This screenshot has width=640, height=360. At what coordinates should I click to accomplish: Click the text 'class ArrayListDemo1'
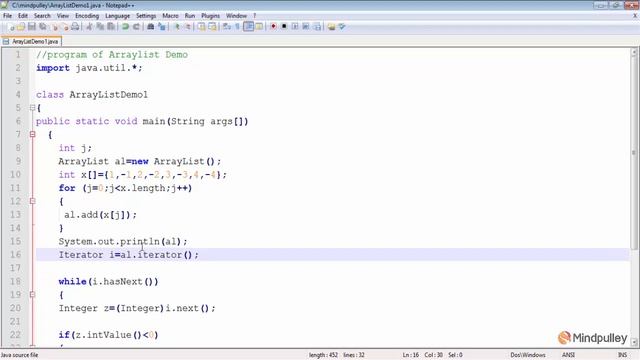[x=92, y=95]
